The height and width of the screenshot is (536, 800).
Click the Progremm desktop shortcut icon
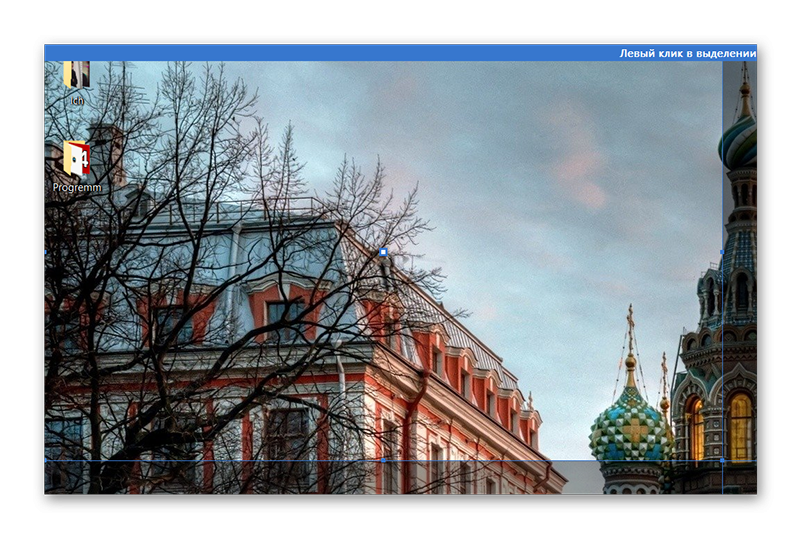coord(77,158)
